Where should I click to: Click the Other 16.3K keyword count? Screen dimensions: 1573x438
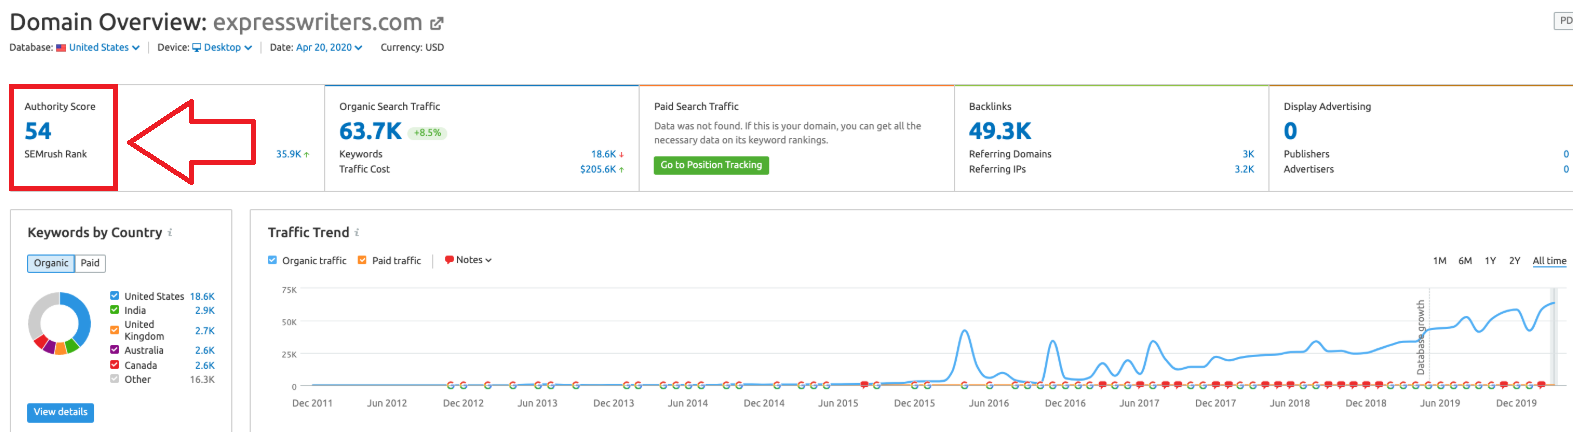[203, 380]
